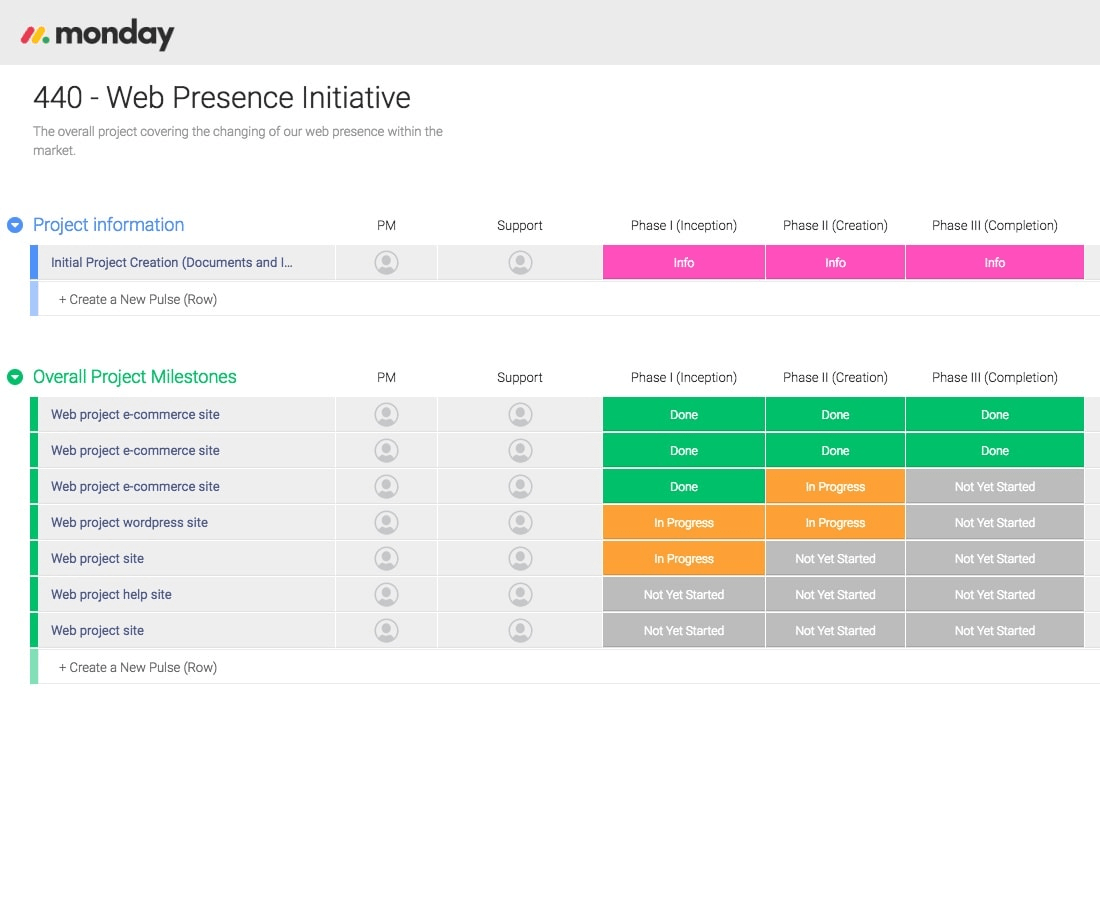Click PM avatar in last Web project site row

[x=386, y=630]
